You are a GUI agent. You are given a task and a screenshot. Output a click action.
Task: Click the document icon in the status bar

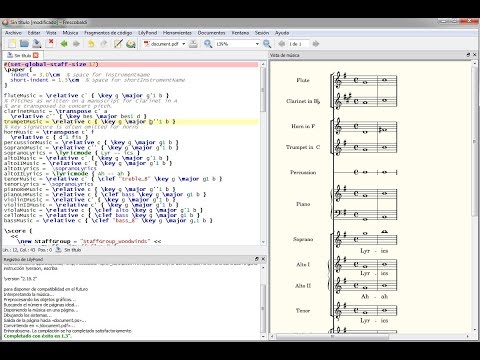click(59, 250)
